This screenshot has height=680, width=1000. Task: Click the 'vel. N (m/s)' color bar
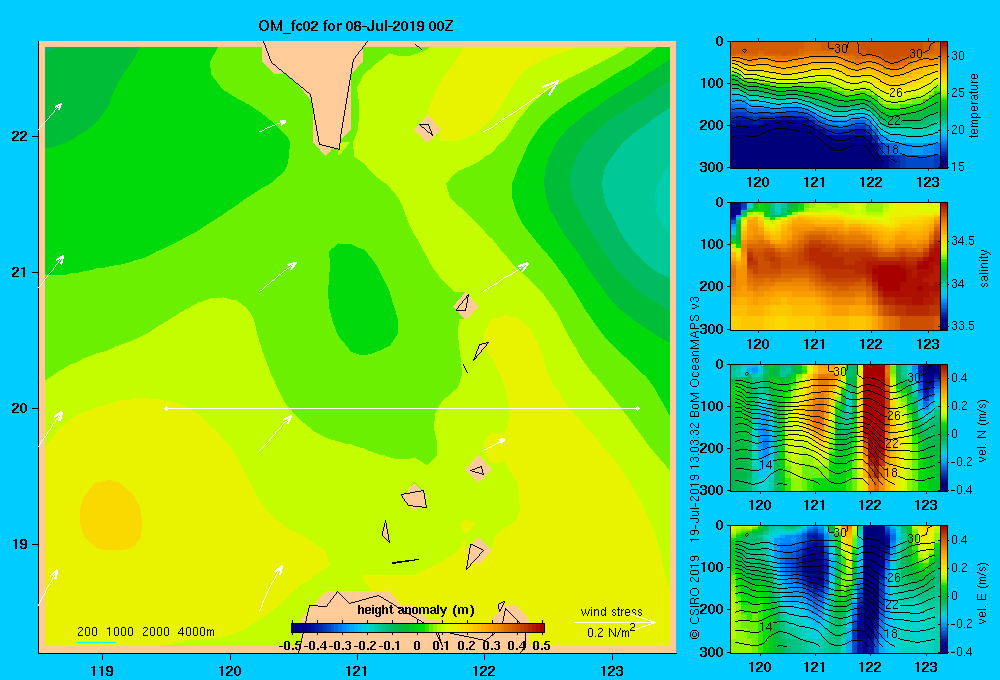coord(944,427)
